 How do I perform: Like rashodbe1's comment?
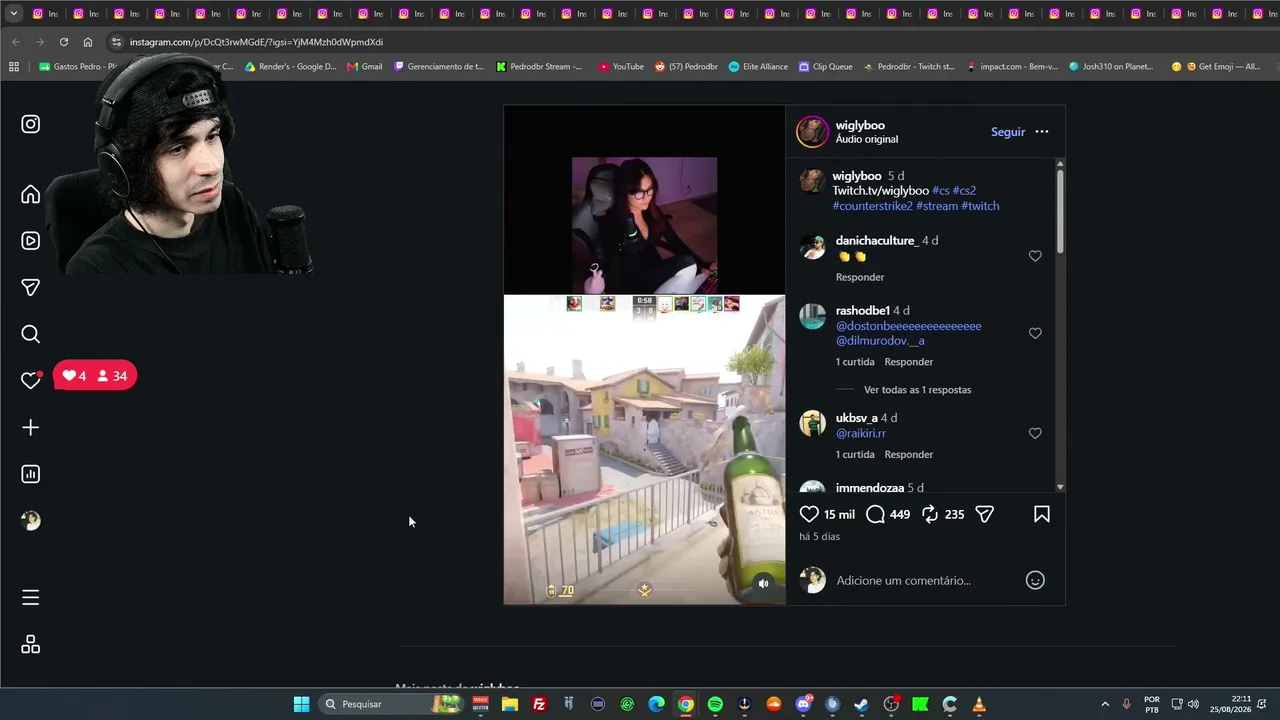[x=1035, y=333]
